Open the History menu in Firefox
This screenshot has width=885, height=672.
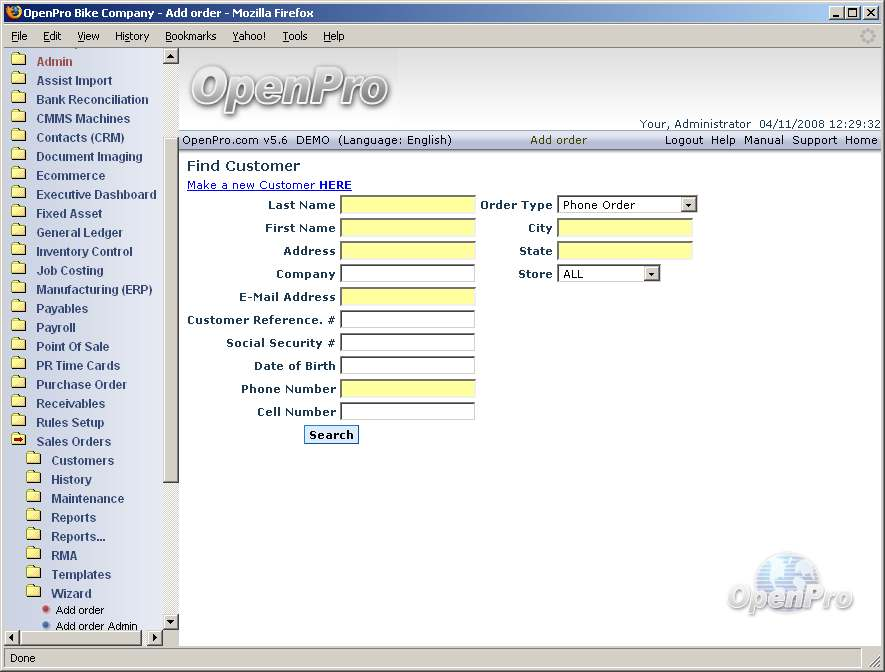(131, 36)
